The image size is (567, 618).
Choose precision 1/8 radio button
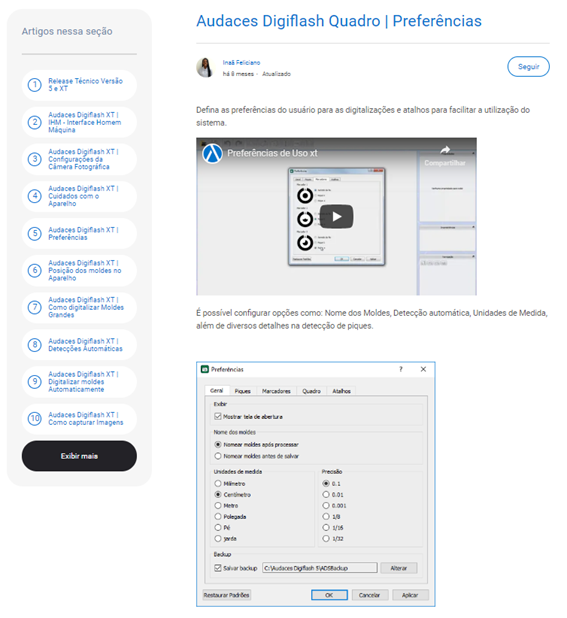tap(325, 516)
